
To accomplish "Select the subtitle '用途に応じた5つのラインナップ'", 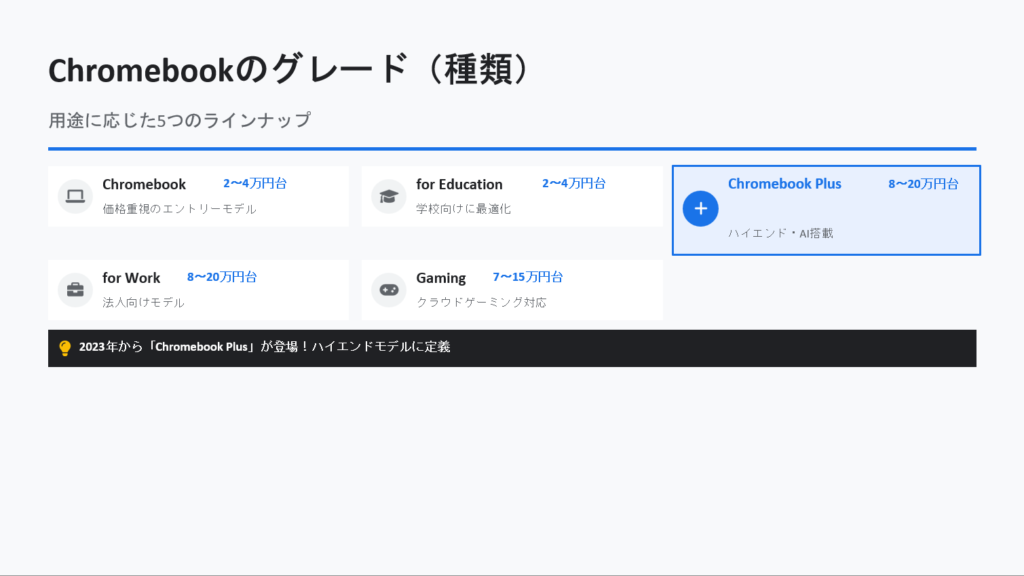I will [180, 121].
